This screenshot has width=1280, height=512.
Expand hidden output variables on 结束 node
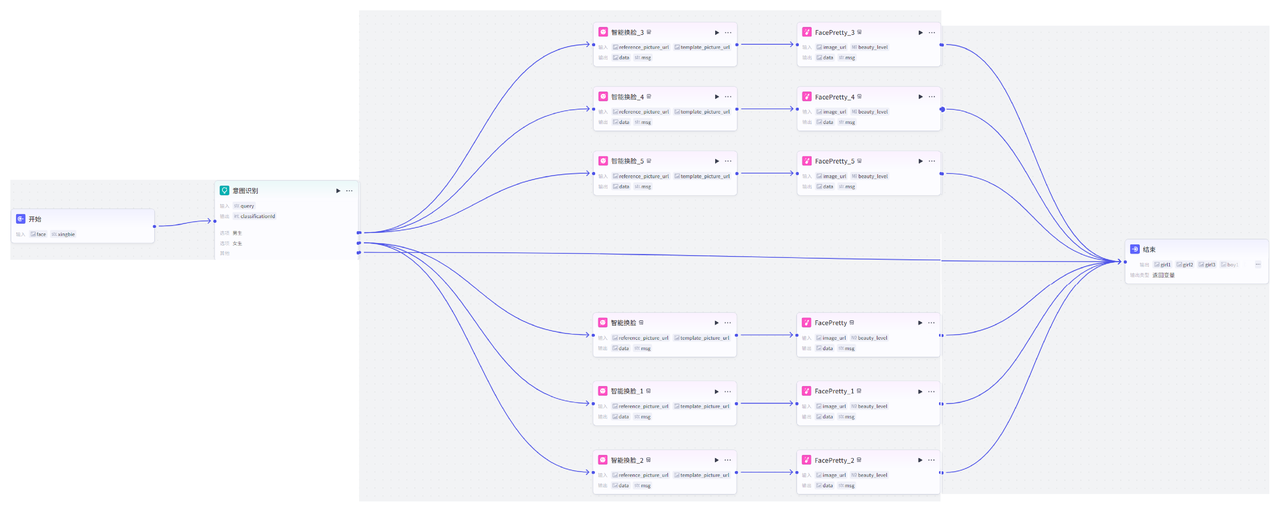click(x=1257, y=264)
